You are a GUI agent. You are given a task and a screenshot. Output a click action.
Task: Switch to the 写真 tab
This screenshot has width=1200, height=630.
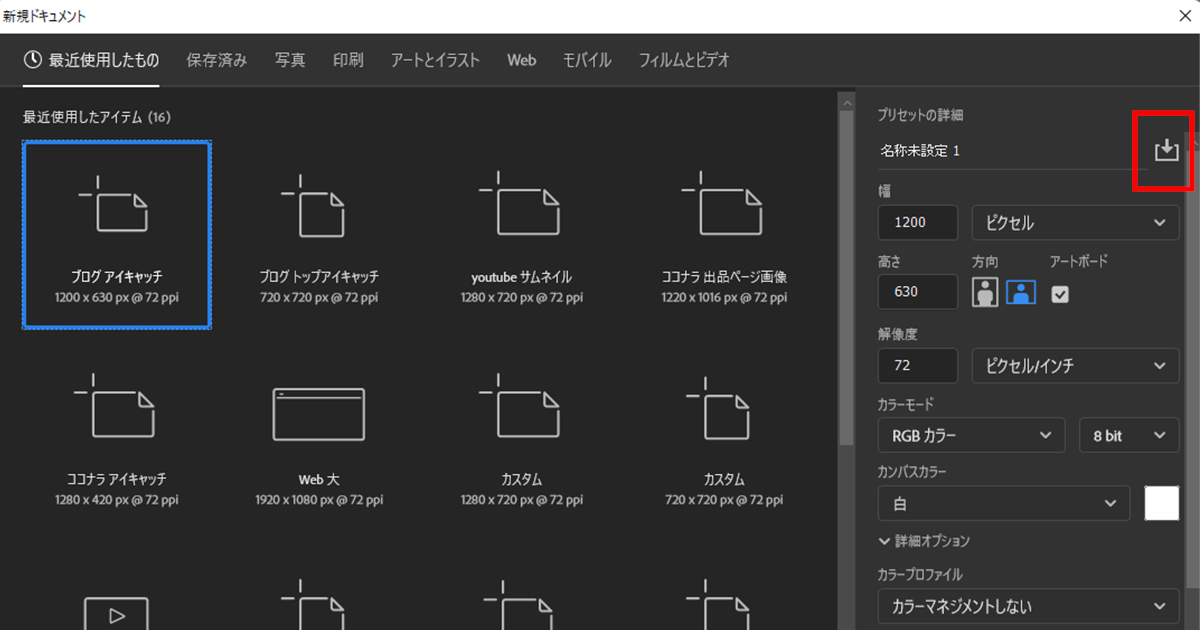point(290,60)
